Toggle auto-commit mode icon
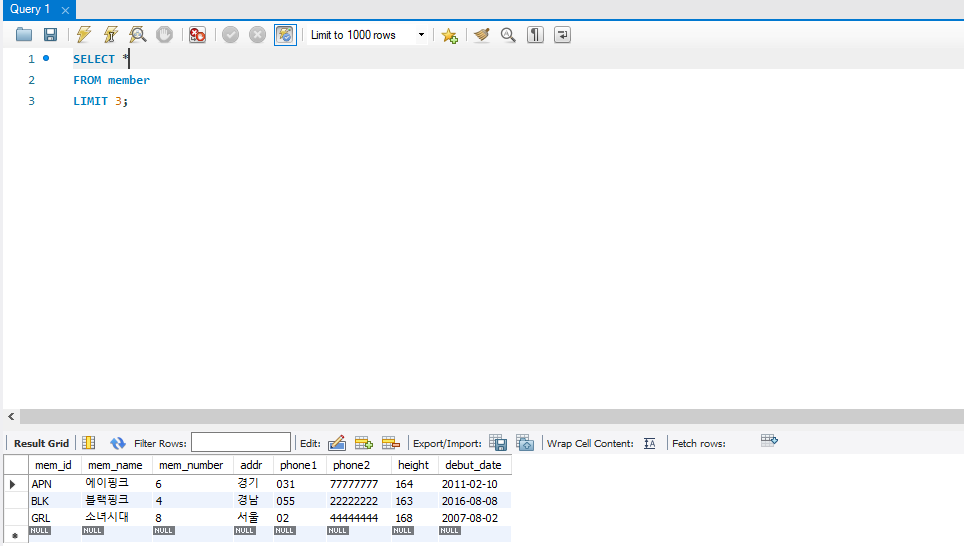The image size is (964, 546). [x=285, y=35]
